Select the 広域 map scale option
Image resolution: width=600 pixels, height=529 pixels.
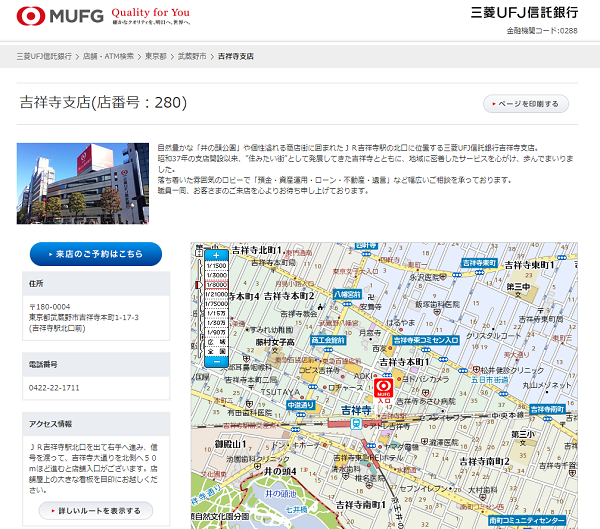pyautogui.click(x=217, y=342)
